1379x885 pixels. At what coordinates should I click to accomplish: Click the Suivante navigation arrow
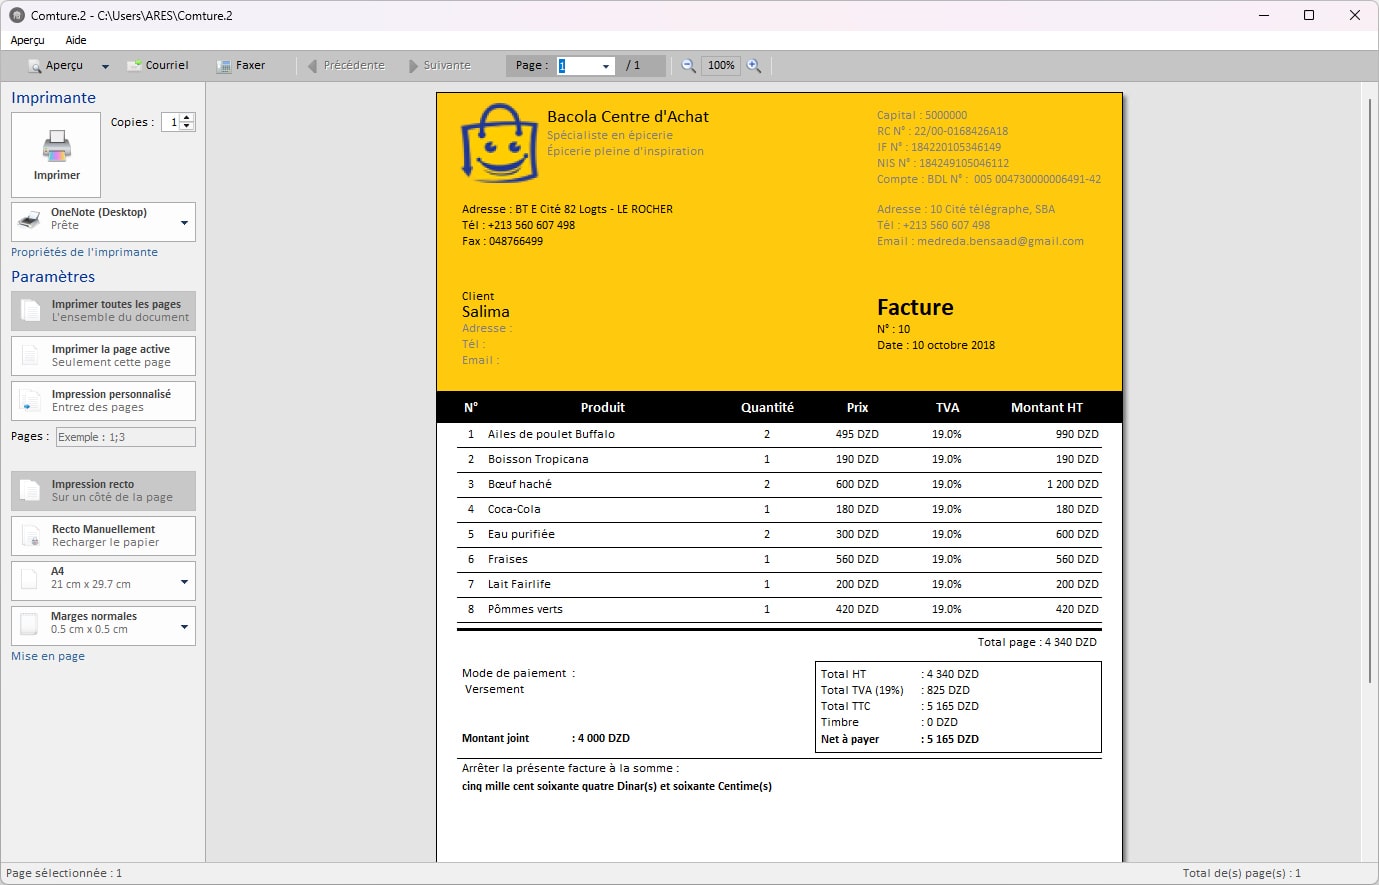click(413, 65)
